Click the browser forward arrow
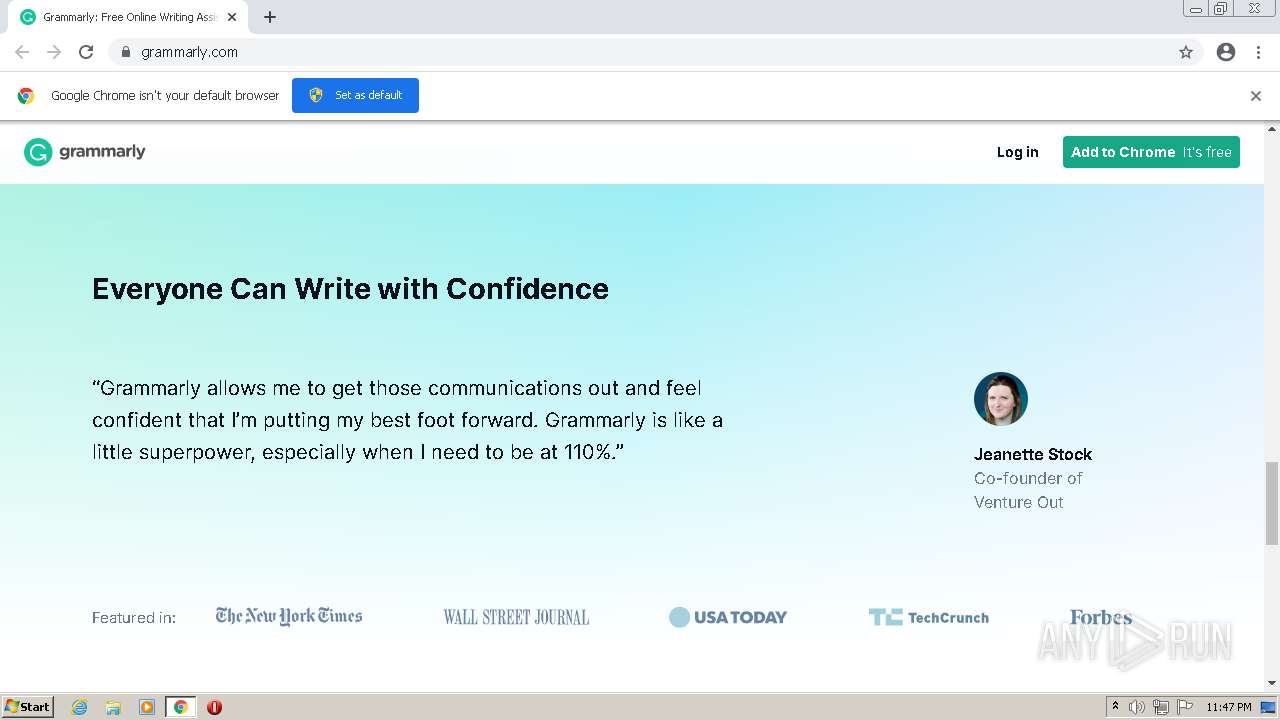This screenshot has width=1280, height=720. [x=54, y=52]
